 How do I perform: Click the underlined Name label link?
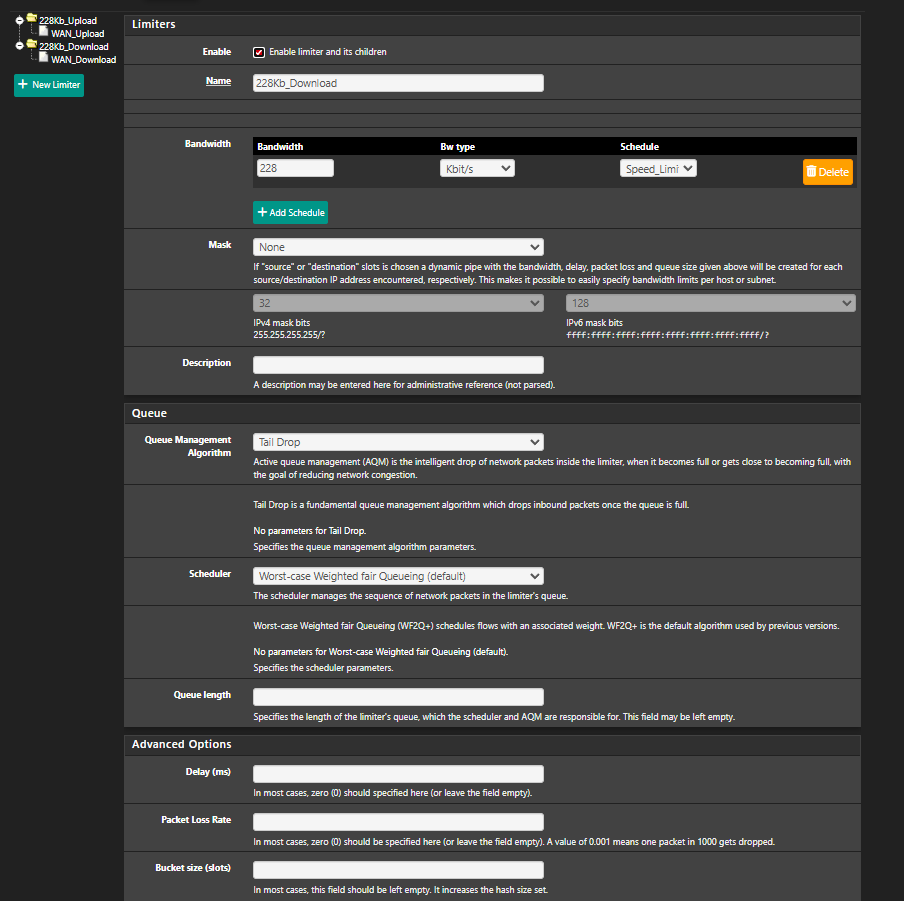click(x=219, y=81)
